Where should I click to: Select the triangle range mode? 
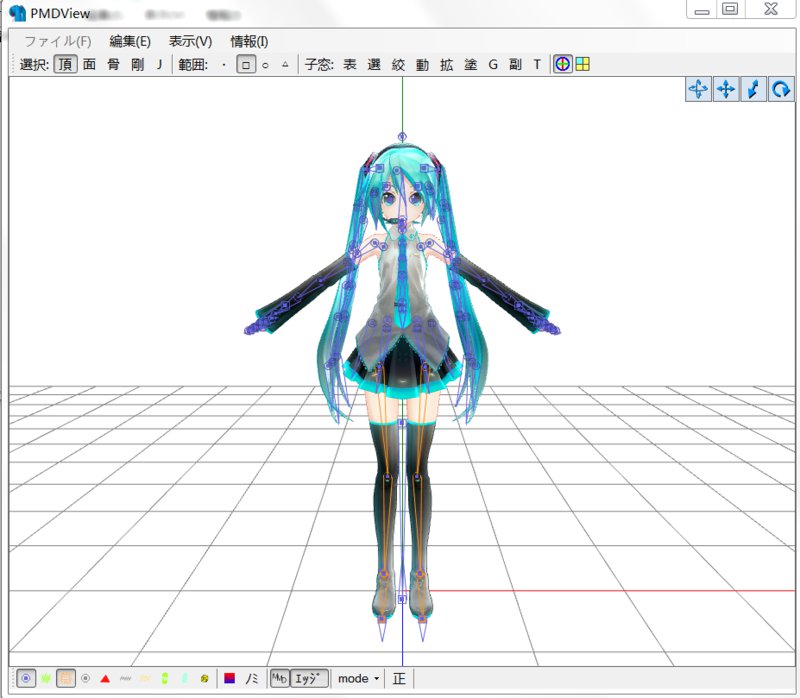pyautogui.click(x=285, y=65)
